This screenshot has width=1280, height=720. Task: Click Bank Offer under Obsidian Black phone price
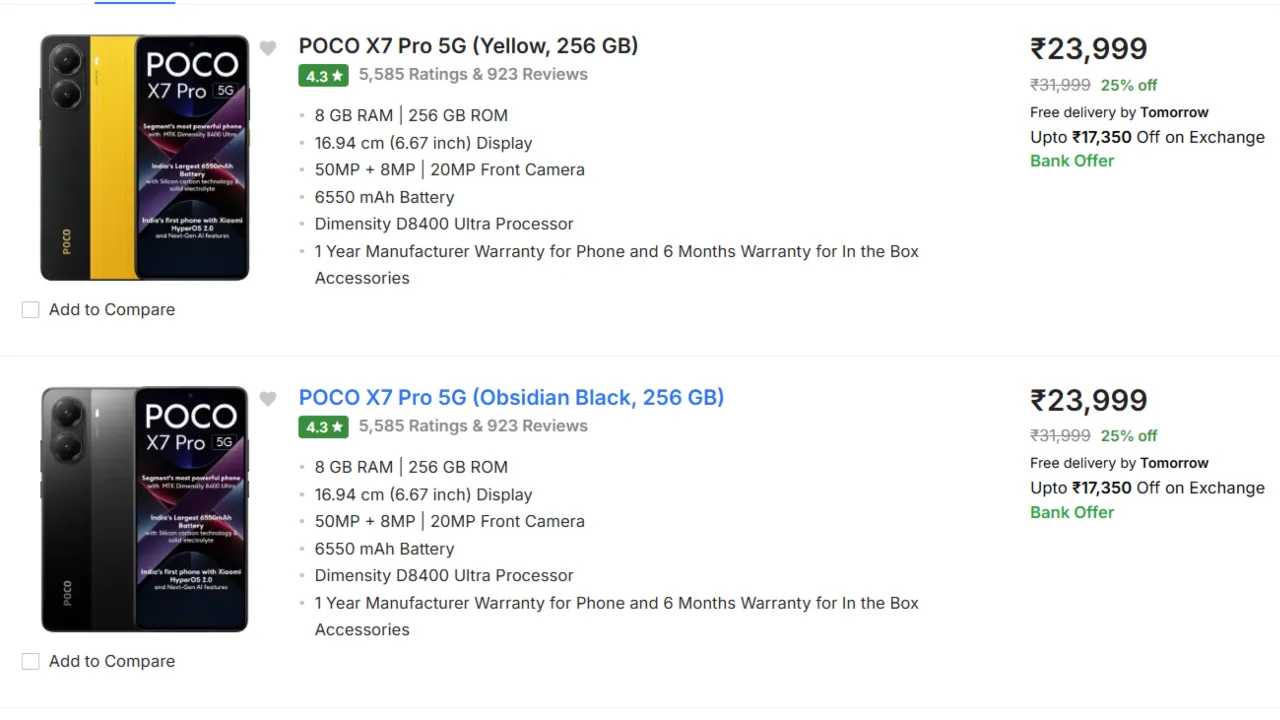coord(1072,512)
